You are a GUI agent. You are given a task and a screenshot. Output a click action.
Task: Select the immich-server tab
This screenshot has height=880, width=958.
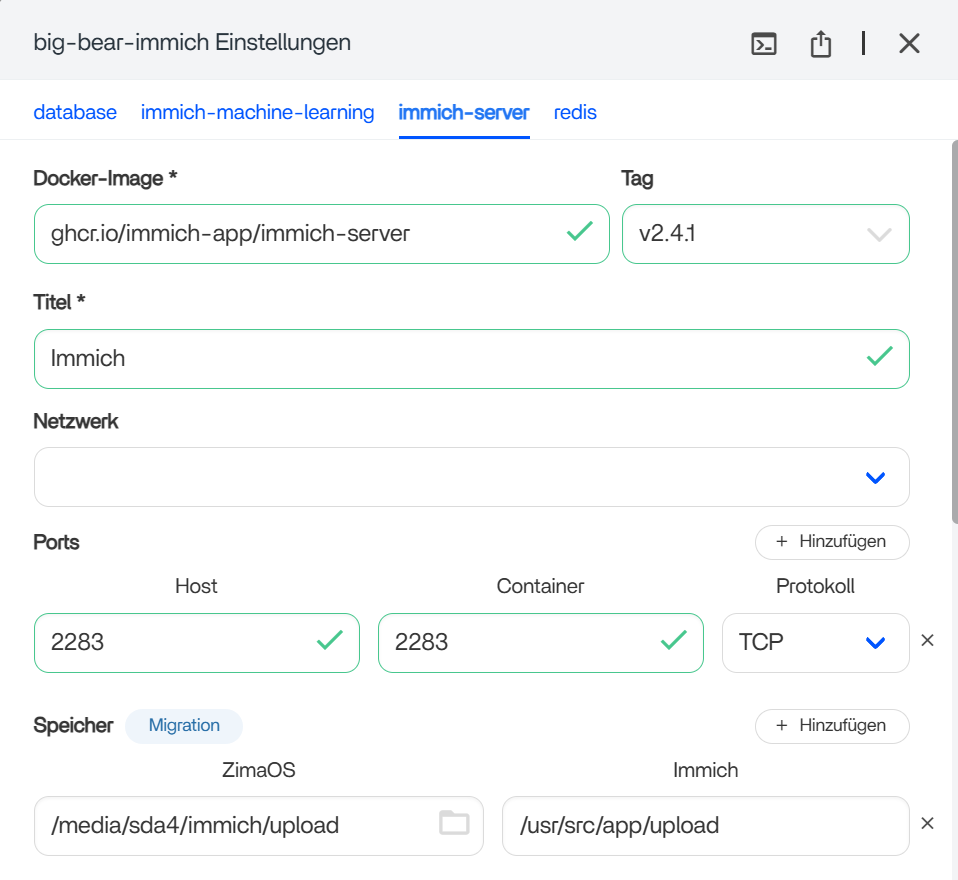464,112
